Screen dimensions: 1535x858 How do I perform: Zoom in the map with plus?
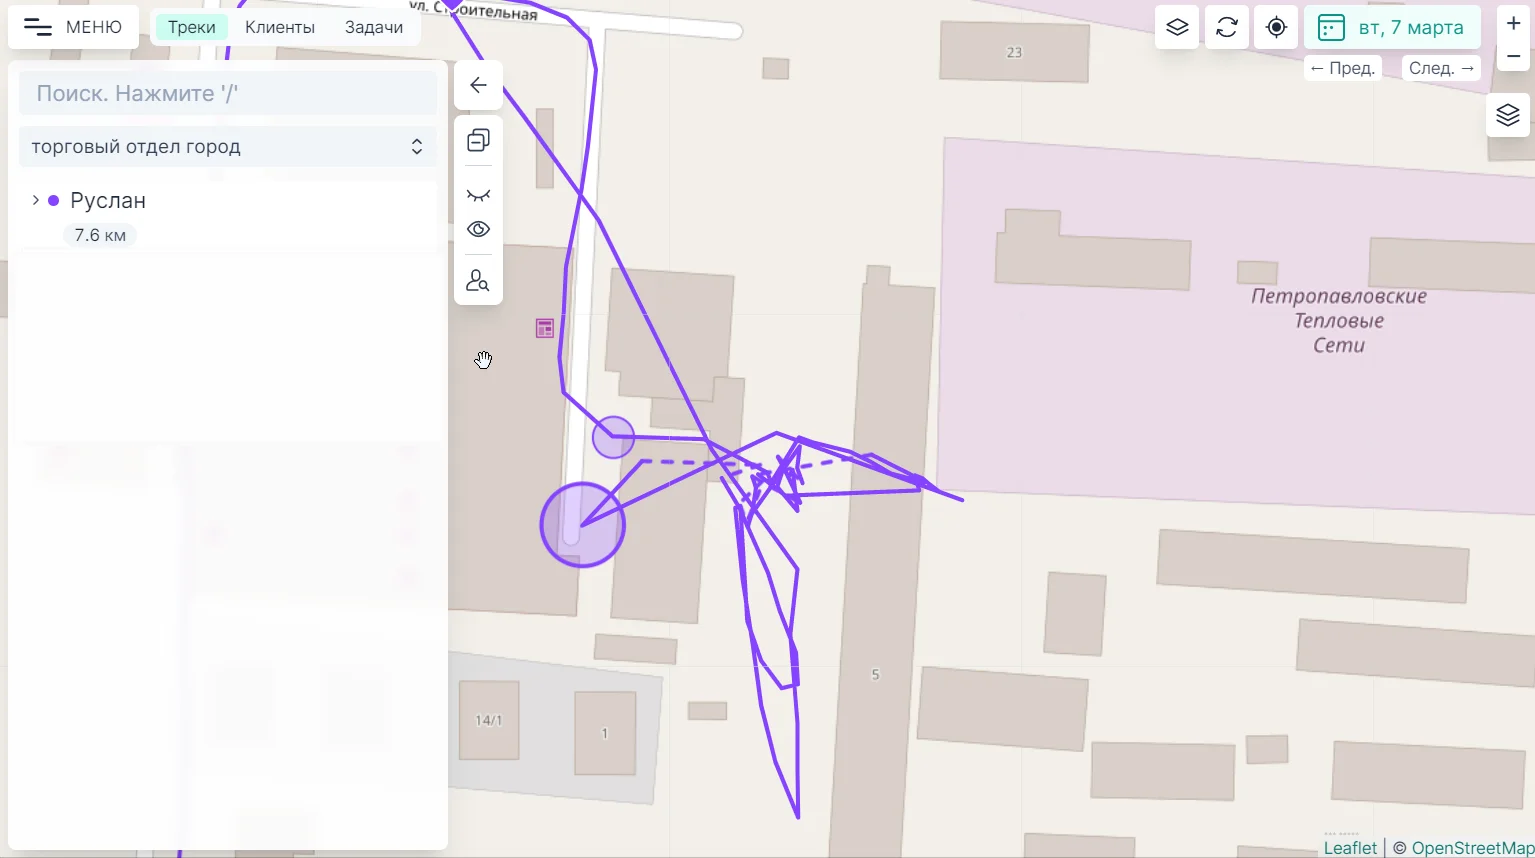click(x=1513, y=23)
